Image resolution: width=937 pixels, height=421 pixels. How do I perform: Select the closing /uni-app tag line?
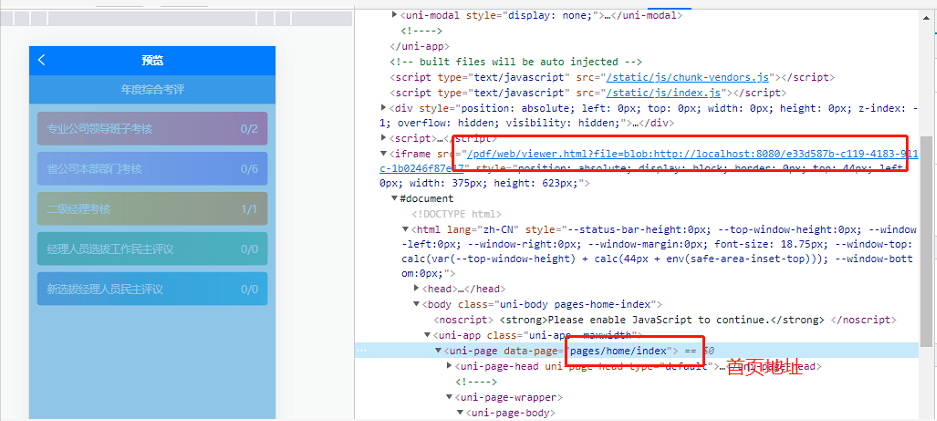[419, 46]
